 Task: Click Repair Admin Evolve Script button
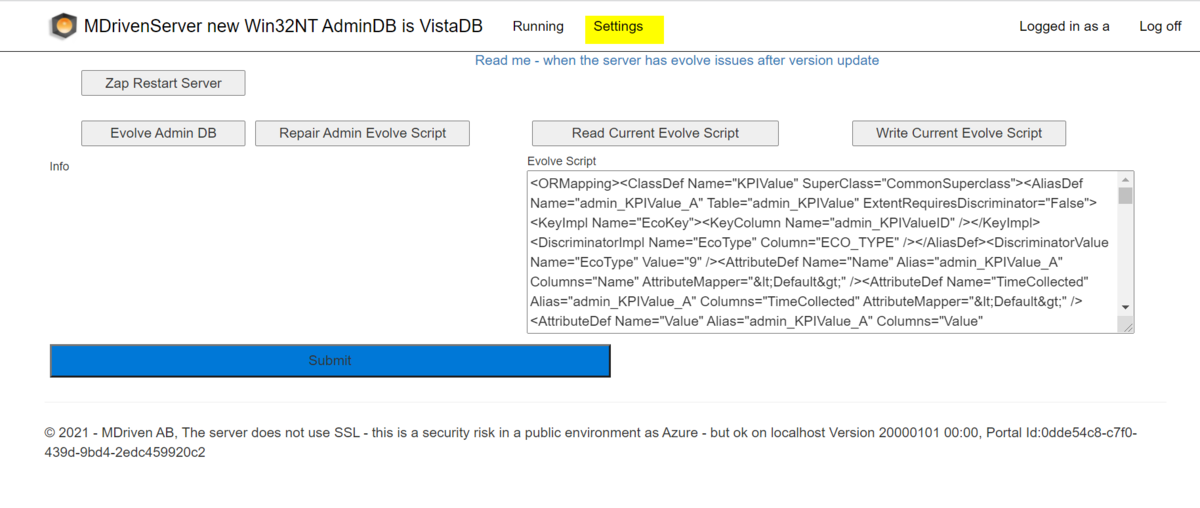pos(362,133)
